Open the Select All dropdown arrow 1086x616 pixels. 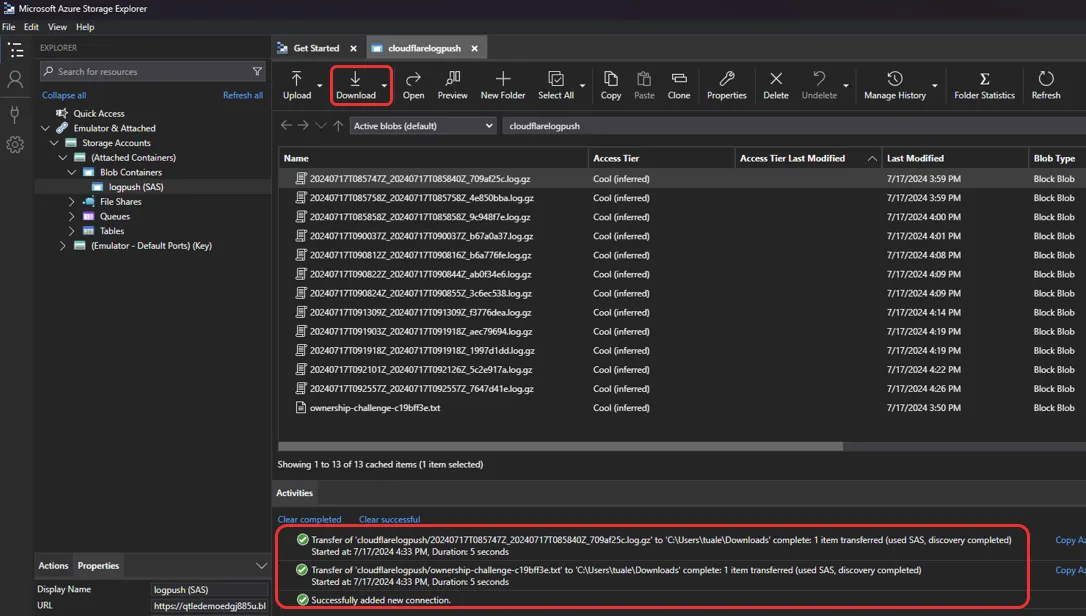[x=582, y=86]
